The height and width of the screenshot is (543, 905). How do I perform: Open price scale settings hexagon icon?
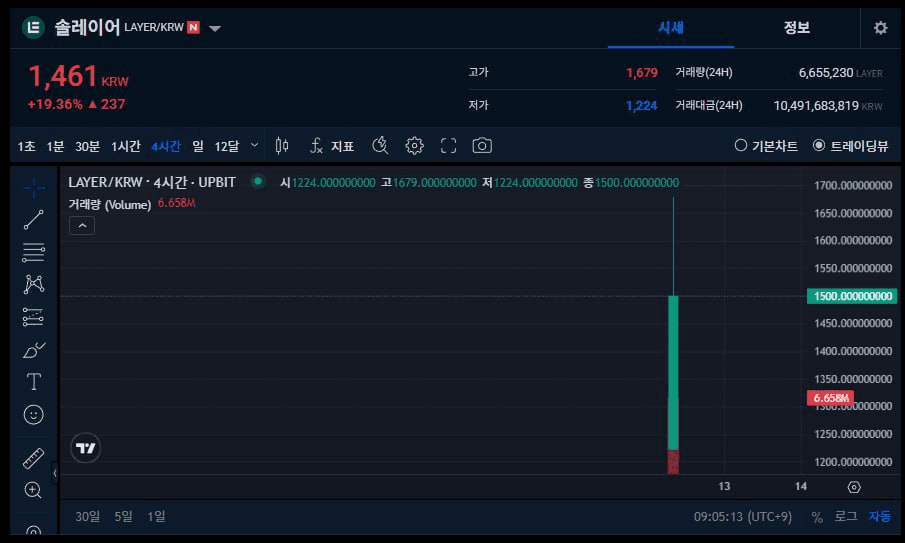pos(854,487)
